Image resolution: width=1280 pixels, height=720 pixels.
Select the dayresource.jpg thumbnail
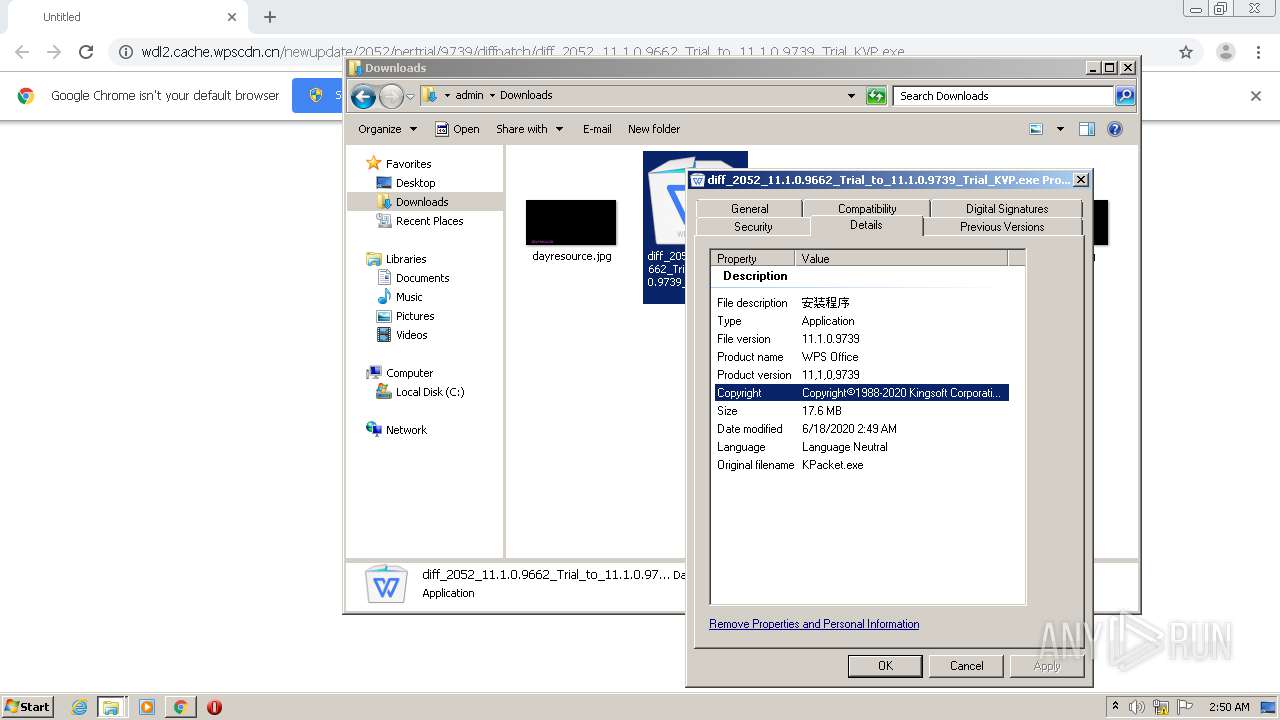pos(571,222)
